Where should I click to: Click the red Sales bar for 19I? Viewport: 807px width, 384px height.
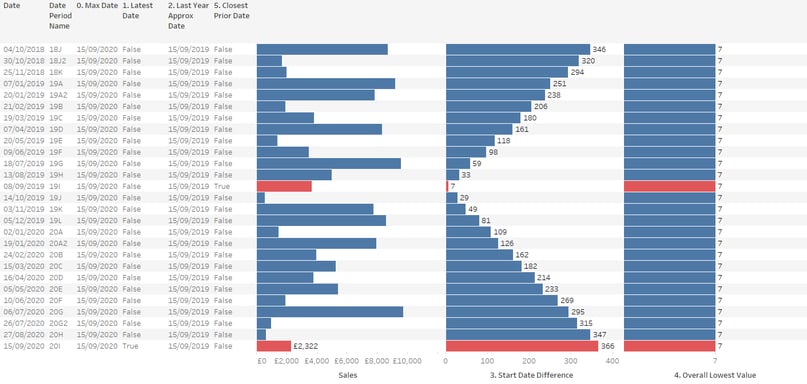pyautogui.click(x=284, y=186)
